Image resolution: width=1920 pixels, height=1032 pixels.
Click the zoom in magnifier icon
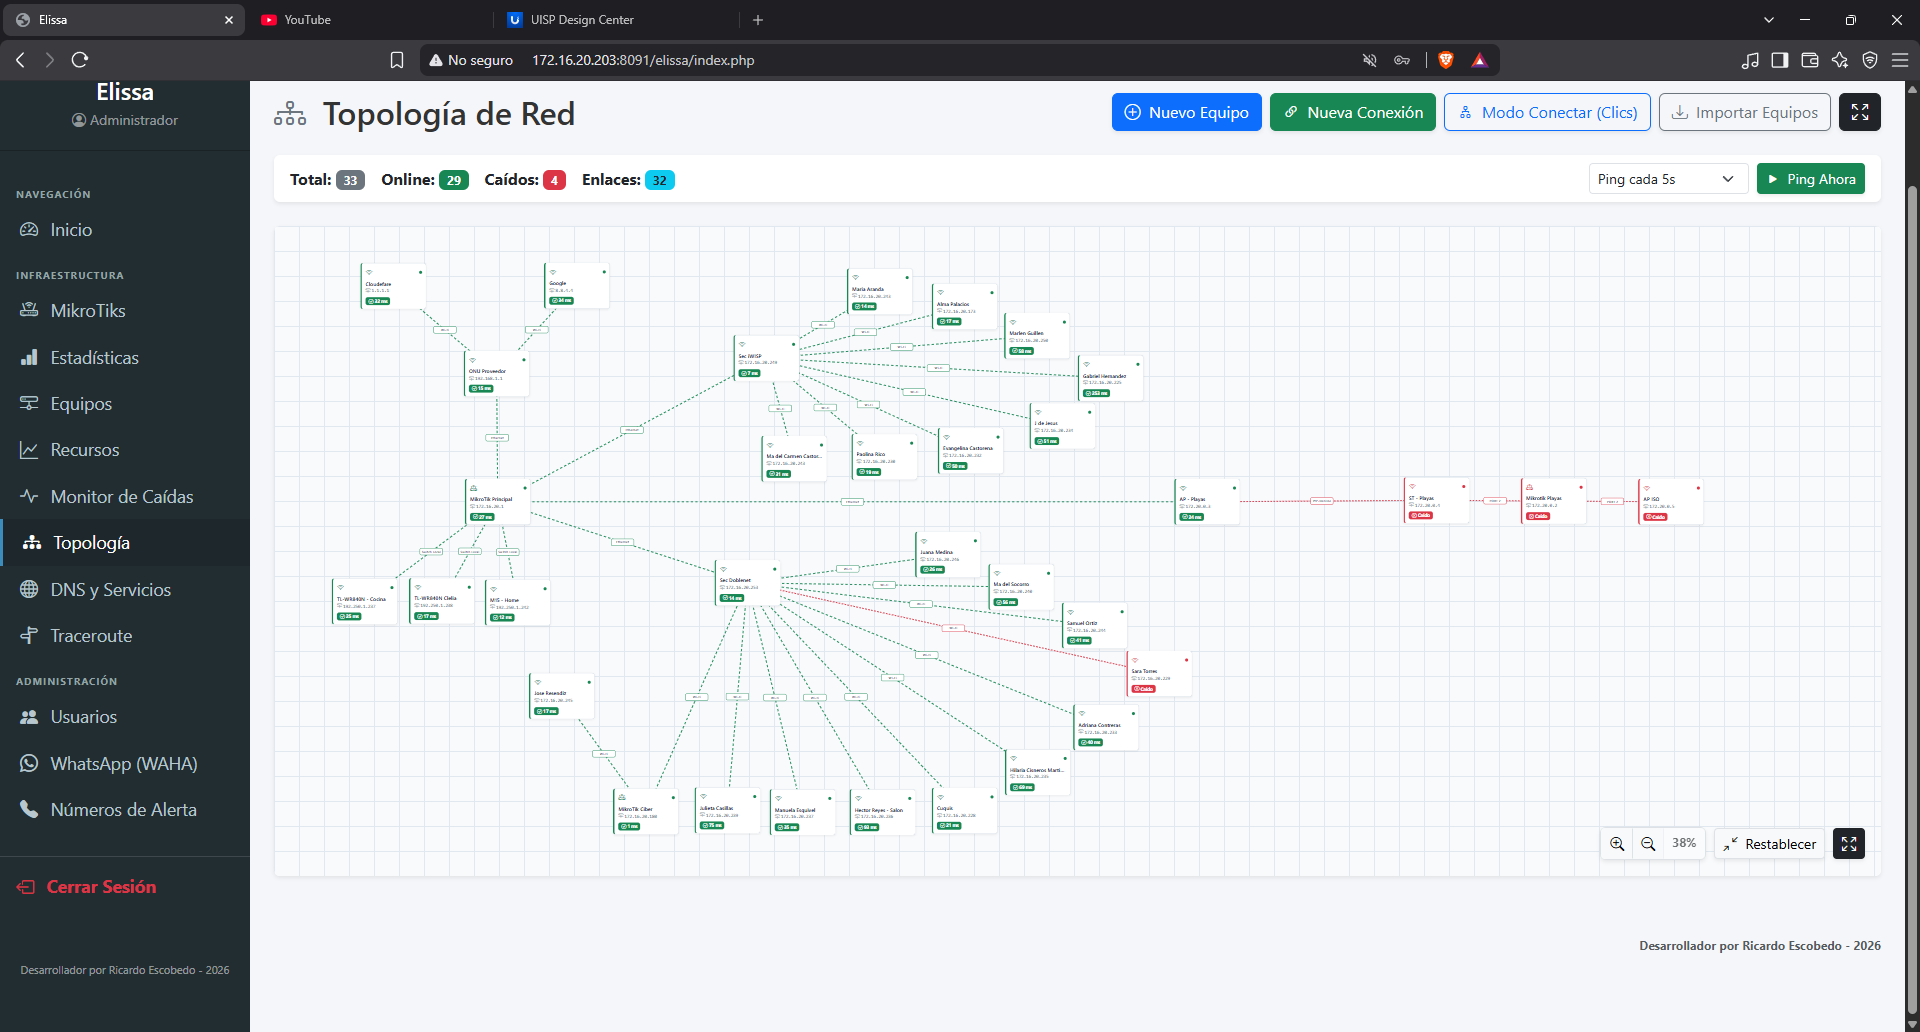(x=1617, y=844)
